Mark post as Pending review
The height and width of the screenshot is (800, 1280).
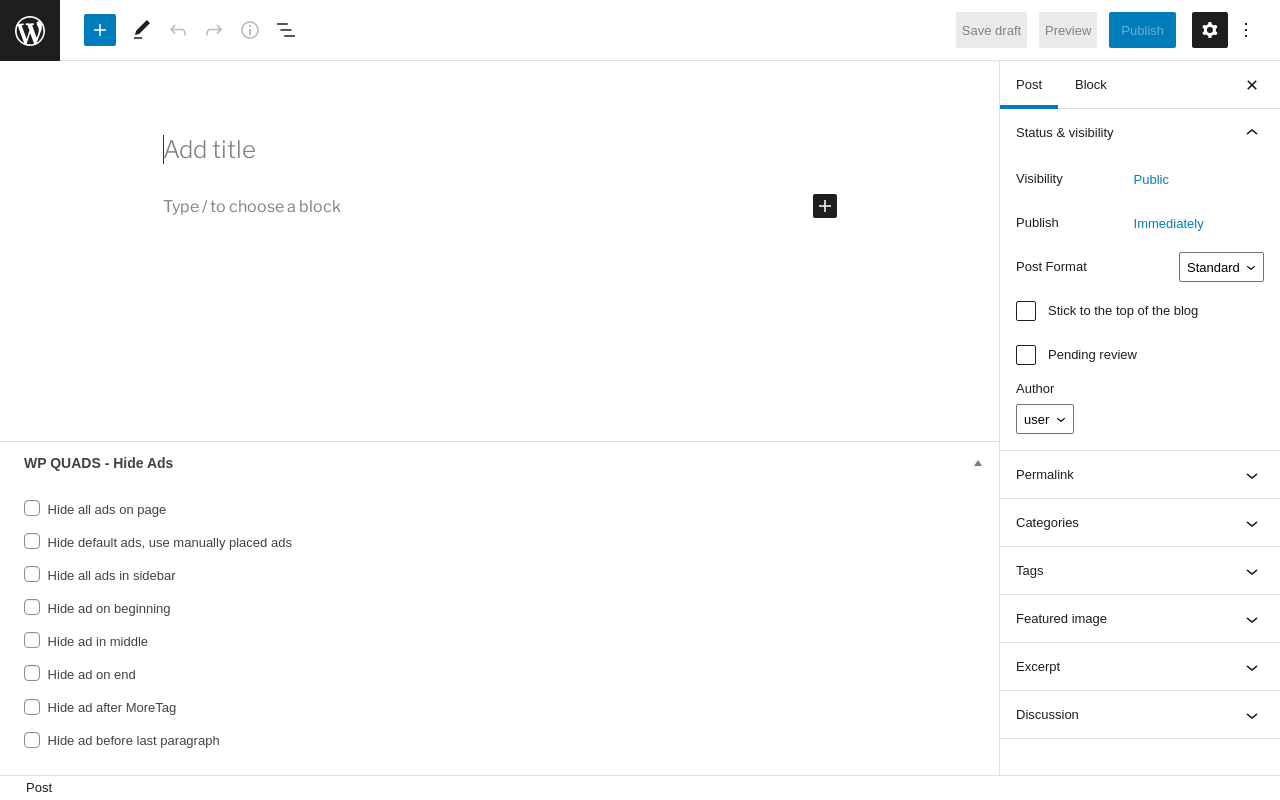(1026, 355)
